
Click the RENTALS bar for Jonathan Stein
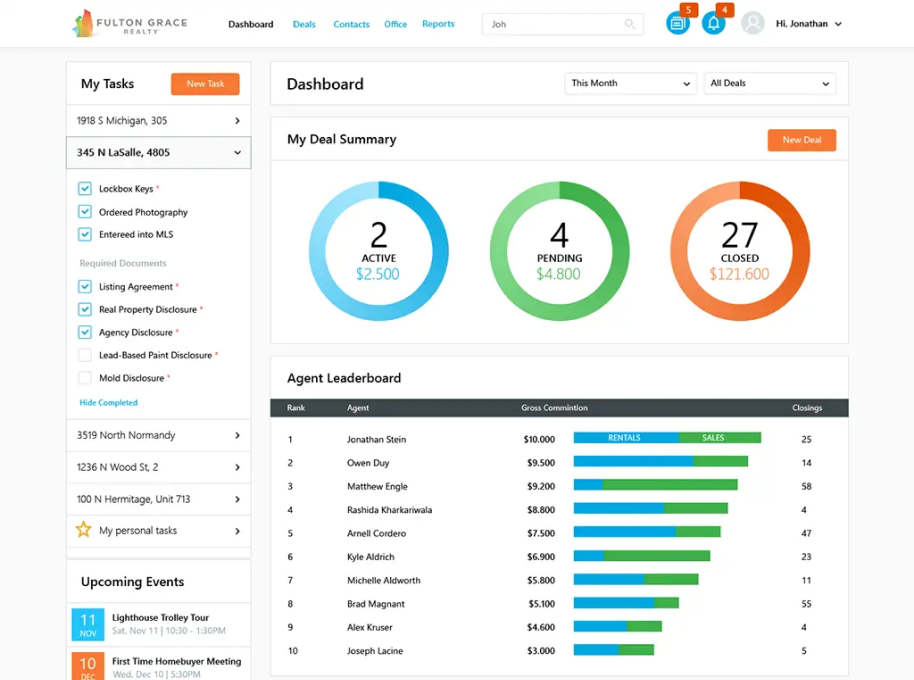(625, 438)
